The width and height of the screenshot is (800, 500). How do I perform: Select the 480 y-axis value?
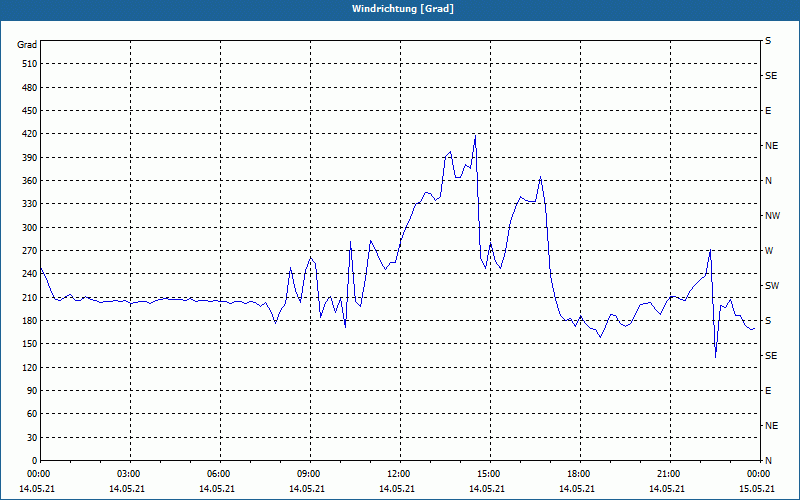tap(29, 88)
